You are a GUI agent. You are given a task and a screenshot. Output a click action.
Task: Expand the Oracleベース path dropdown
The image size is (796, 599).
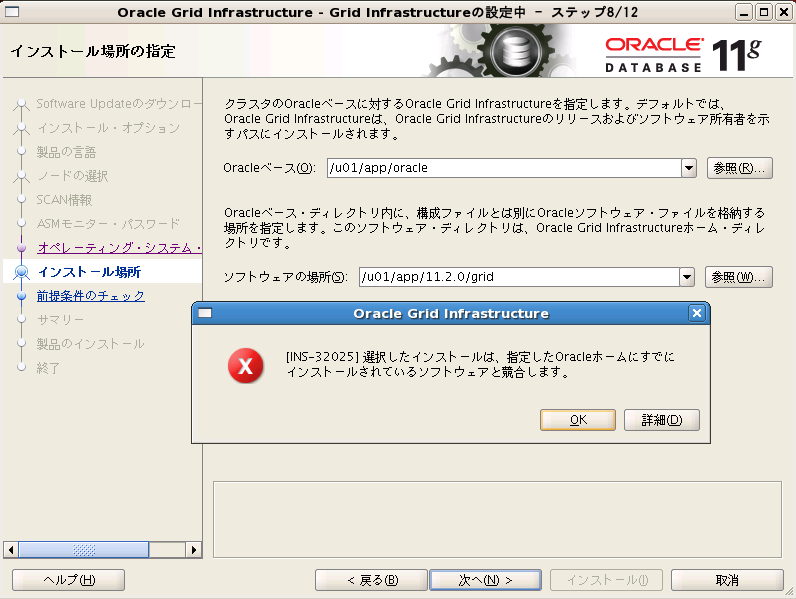(689, 168)
